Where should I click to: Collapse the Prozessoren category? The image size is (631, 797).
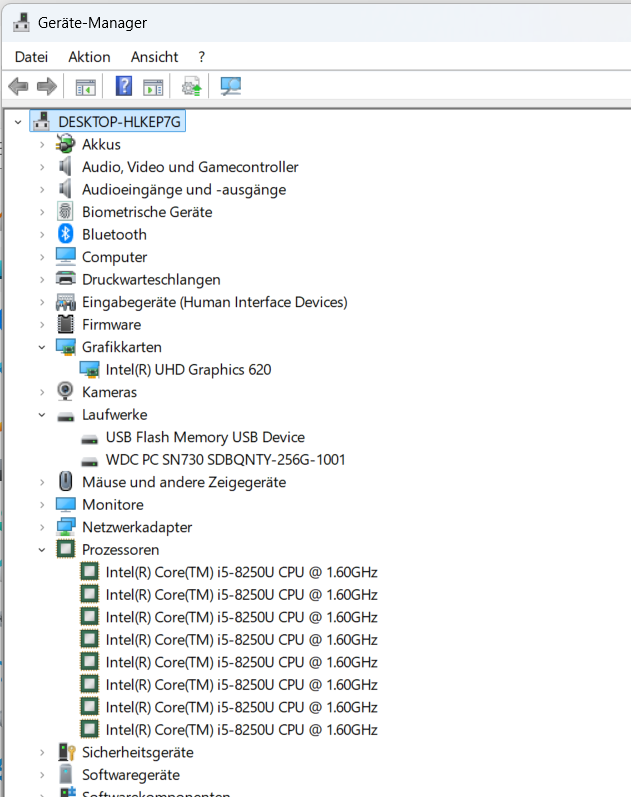[x=42, y=549]
